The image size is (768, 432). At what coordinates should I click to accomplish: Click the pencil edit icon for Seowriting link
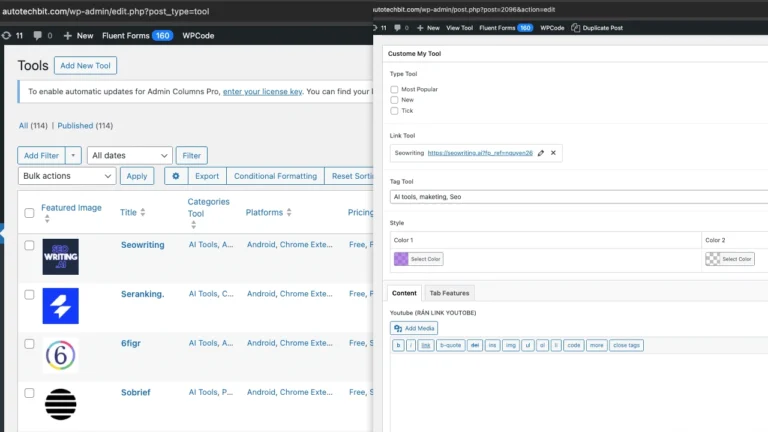pyautogui.click(x=541, y=153)
